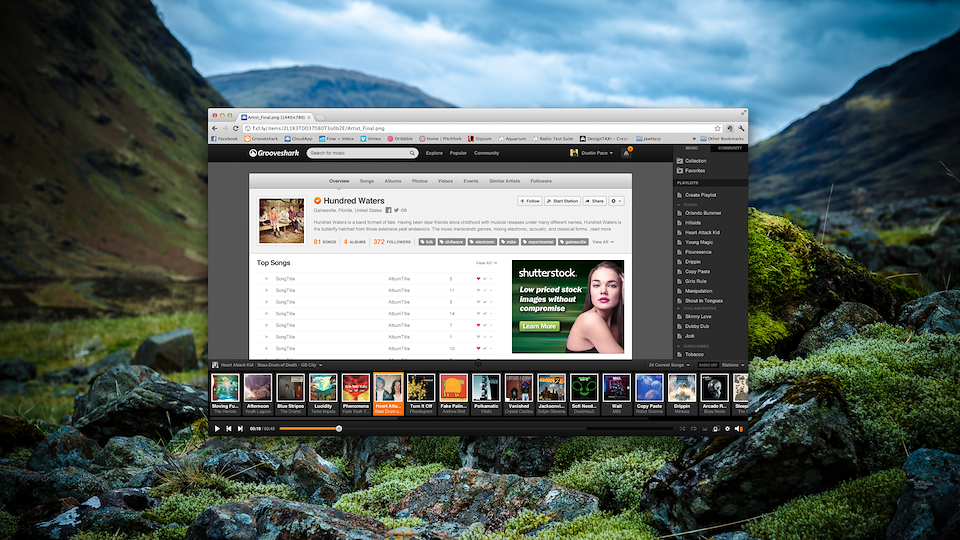Open the Stations dropdown in the queue bar
960x540 pixels.
point(734,365)
